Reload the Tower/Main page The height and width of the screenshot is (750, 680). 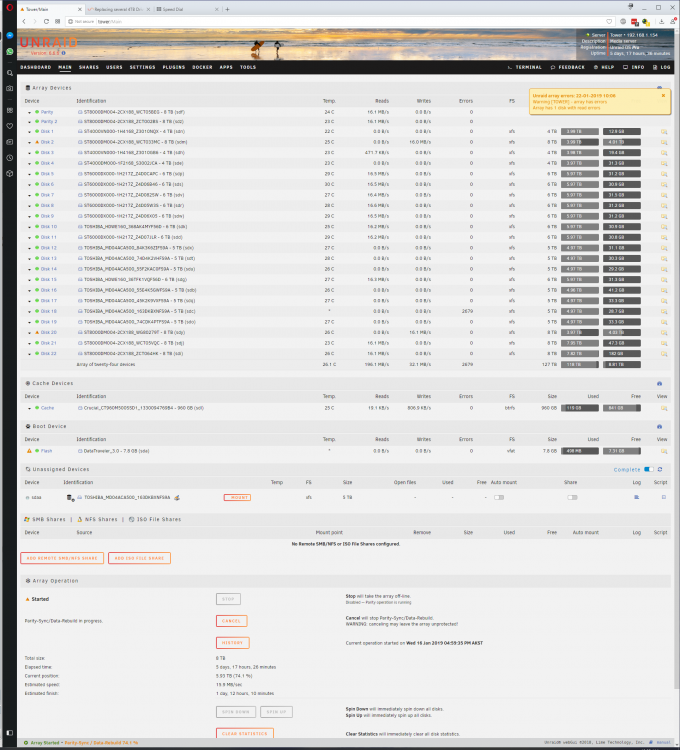(x=46, y=22)
